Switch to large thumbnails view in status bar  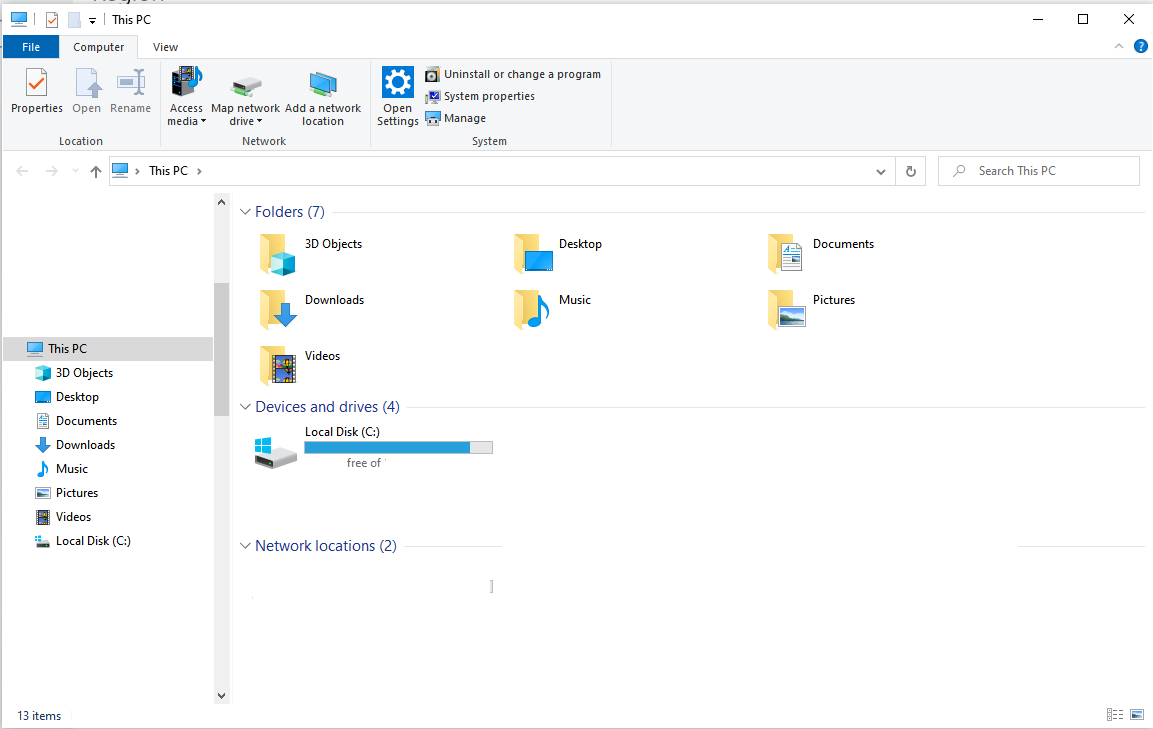point(1137,714)
